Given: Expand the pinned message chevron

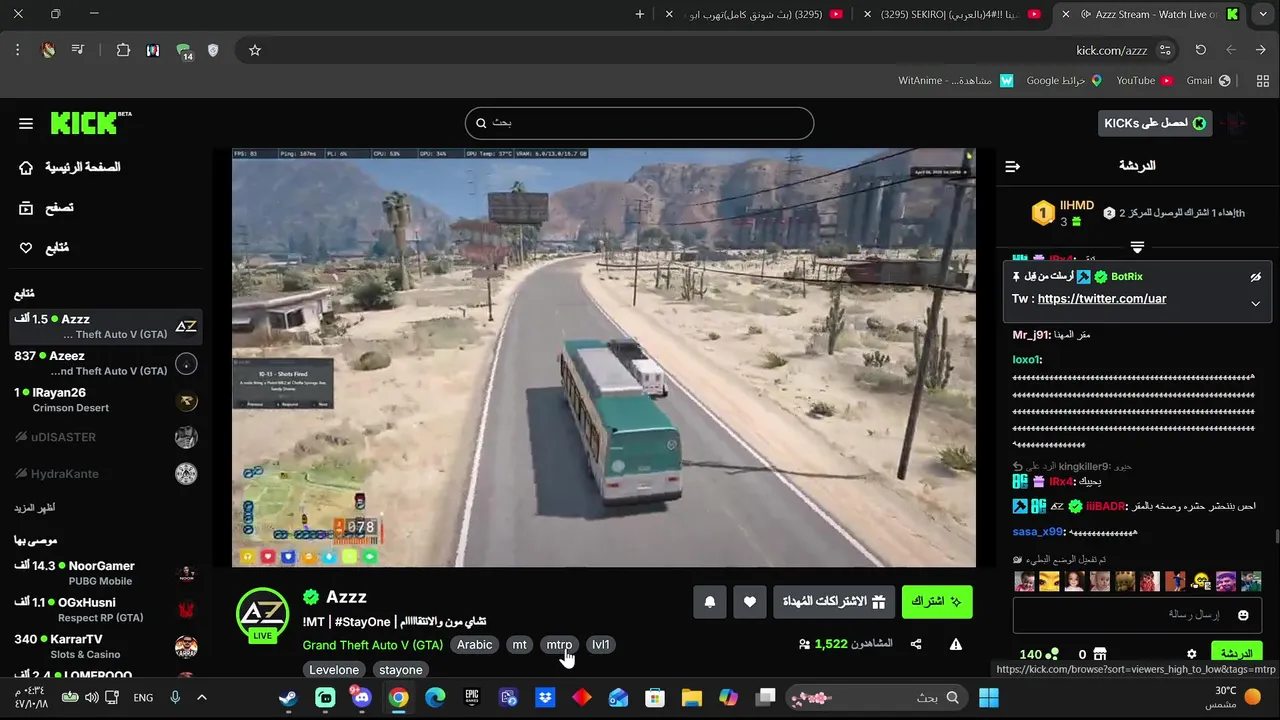Looking at the screenshot, I should (1255, 304).
